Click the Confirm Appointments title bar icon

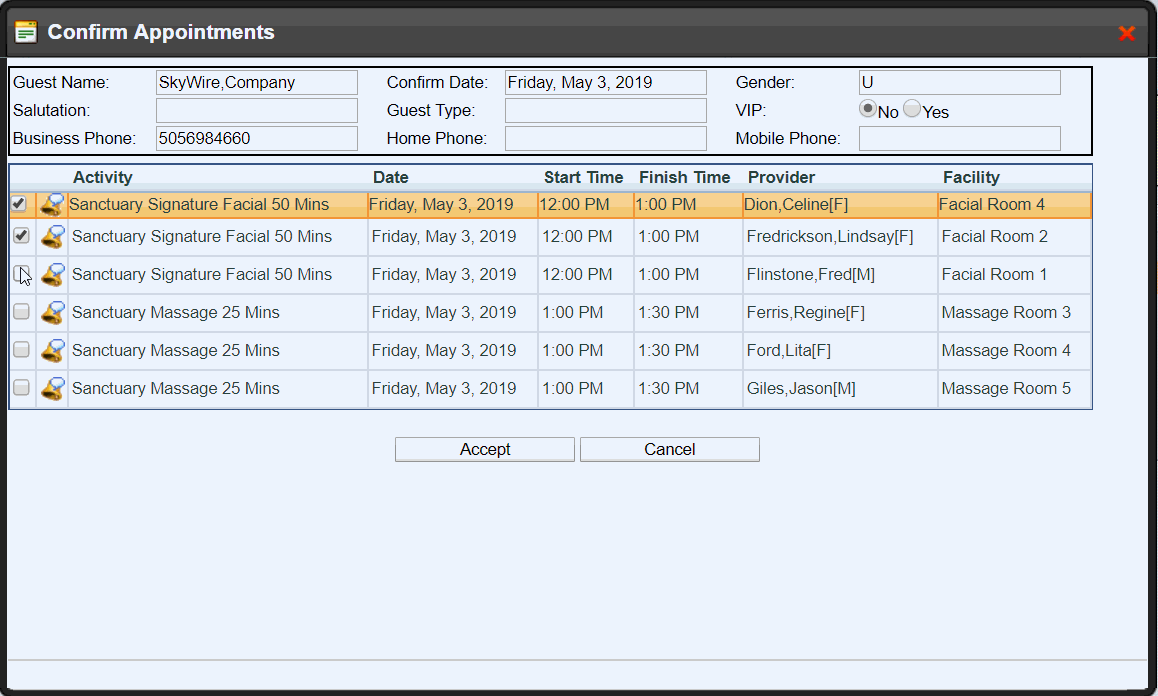click(x=26, y=32)
